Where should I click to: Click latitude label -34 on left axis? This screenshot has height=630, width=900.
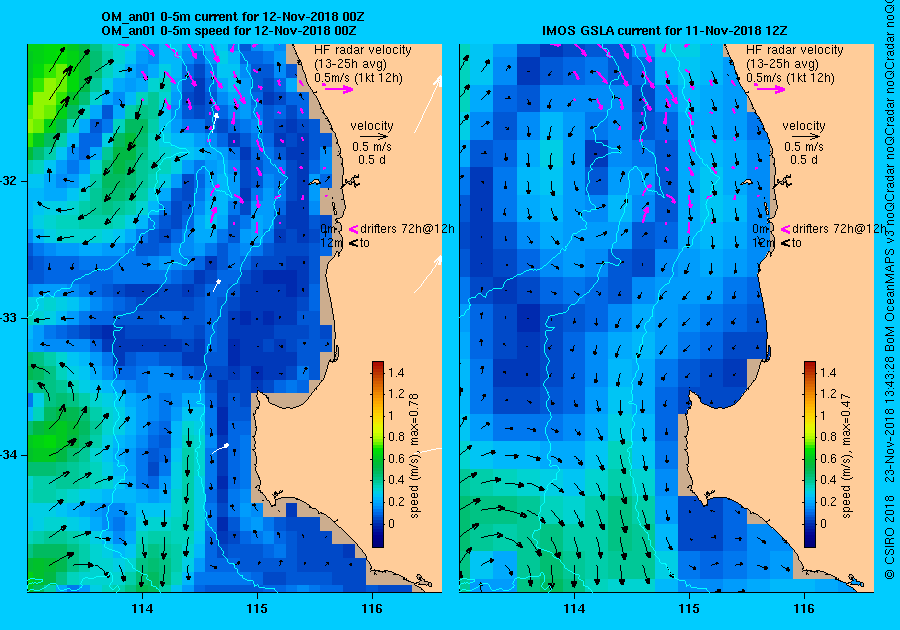[x=9, y=456]
